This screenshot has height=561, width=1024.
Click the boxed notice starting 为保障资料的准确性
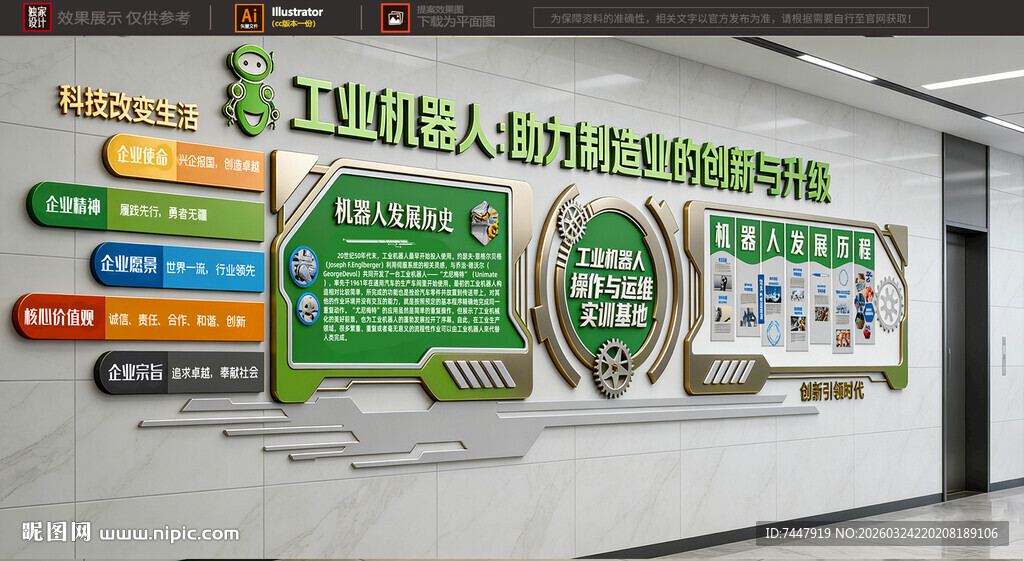coord(731,18)
